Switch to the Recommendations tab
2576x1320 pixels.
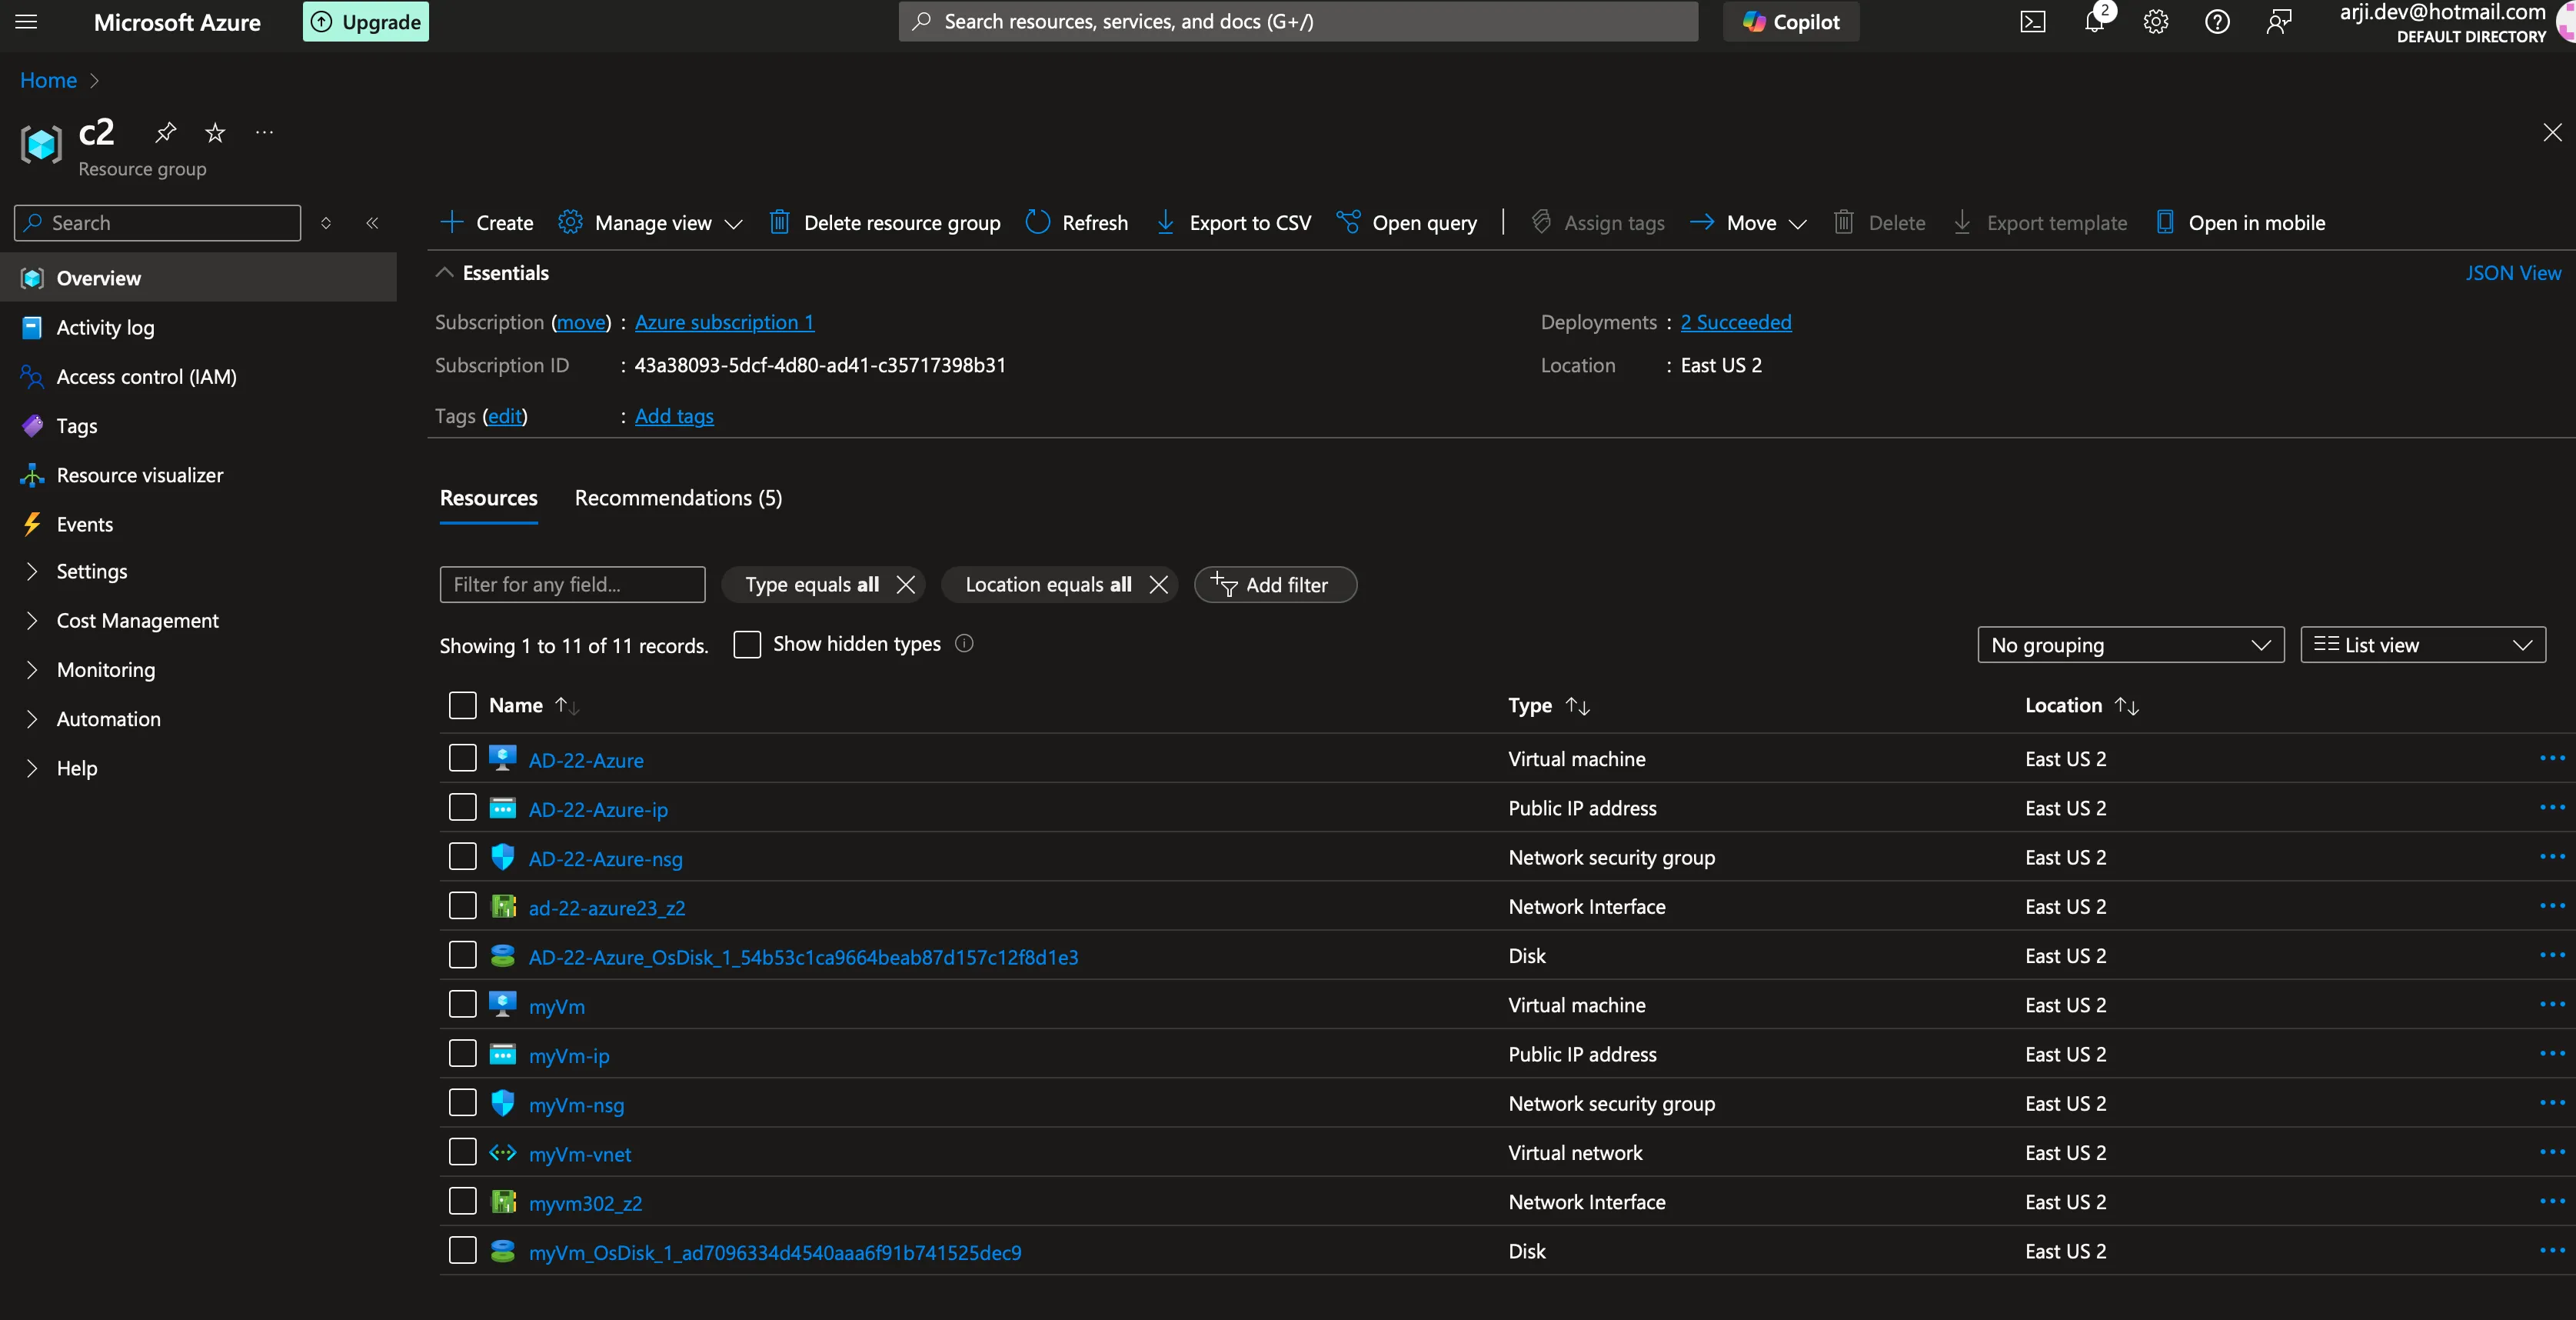pyautogui.click(x=677, y=498)
